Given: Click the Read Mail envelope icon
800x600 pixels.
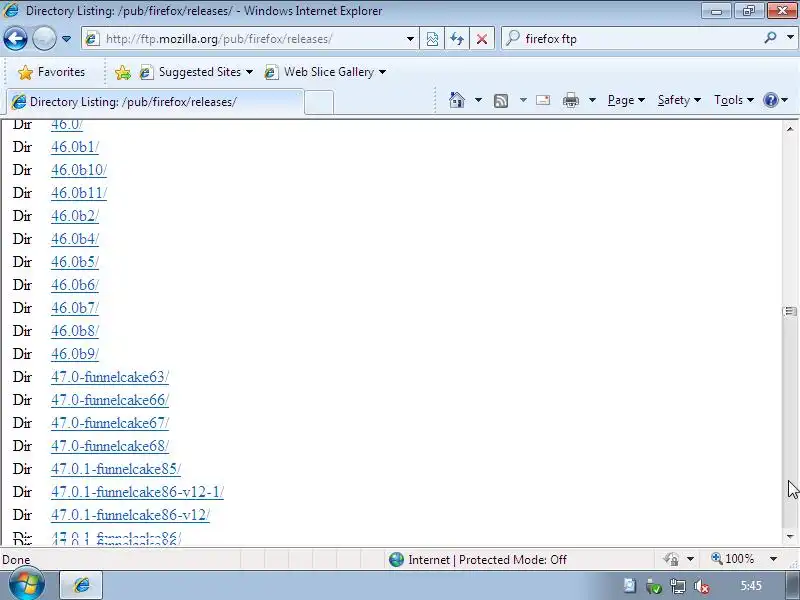Looking at the screenshot, I should (x=543, y=100).
